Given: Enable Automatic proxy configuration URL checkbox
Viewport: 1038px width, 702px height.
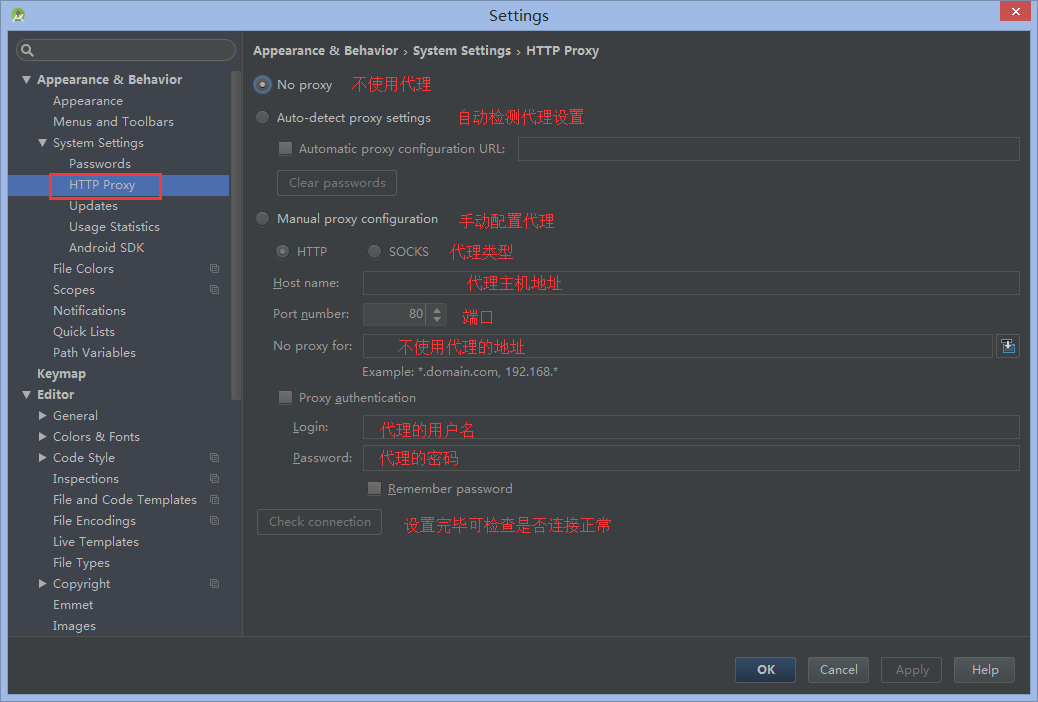Looking at the screenshot, I should click(x=285, y=148).
